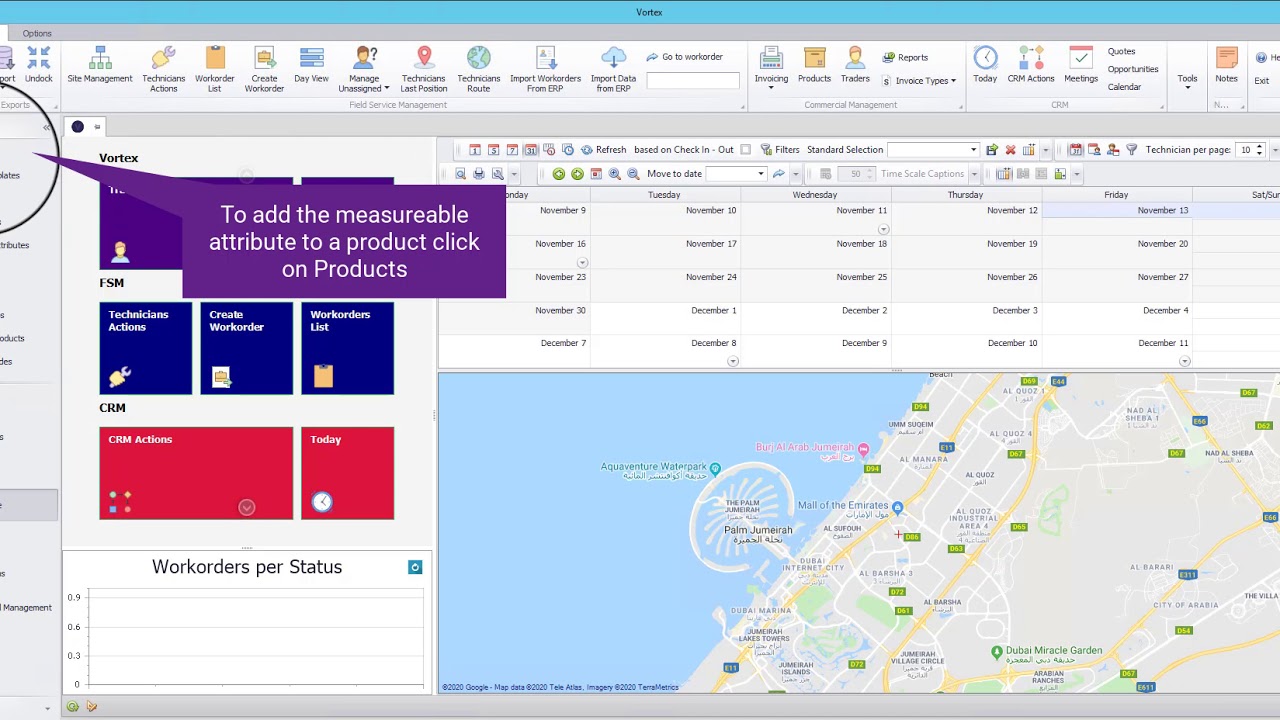The height and width of the screenshot is (720, 1280).
Task: Open CRM Actions in the ribbon
Action: pyautogui.click(x=1031, y=67)
